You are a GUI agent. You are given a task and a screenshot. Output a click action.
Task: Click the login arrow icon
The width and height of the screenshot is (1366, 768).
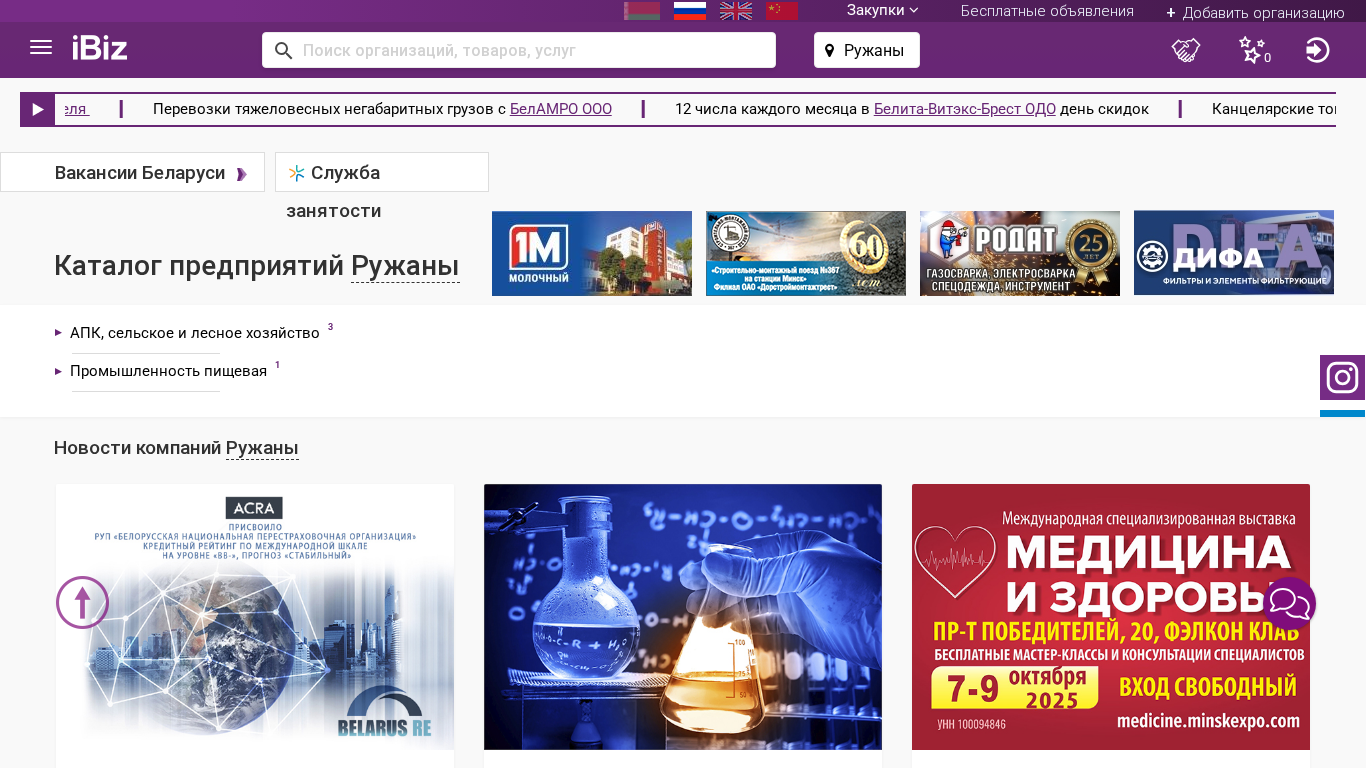(1318, 50)
